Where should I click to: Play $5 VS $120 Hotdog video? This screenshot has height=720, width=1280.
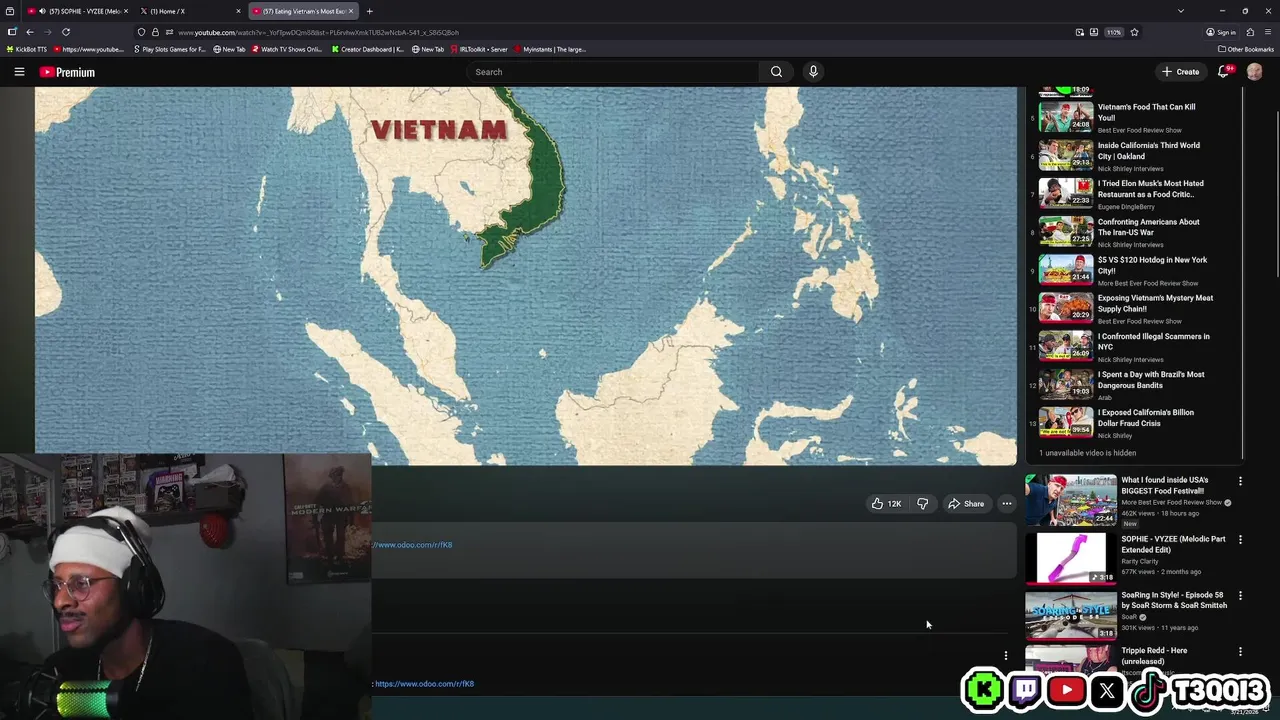1066,270
